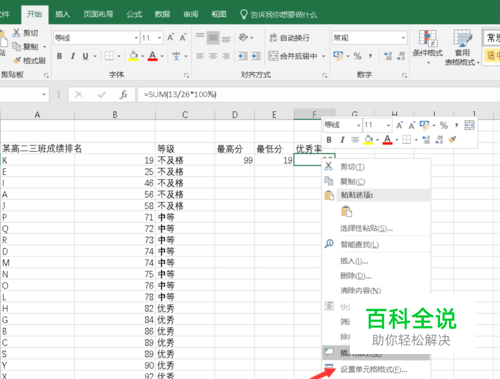Open font dialog launcher in 字体 group
500x379 pixels.
[x=186, y=76]
